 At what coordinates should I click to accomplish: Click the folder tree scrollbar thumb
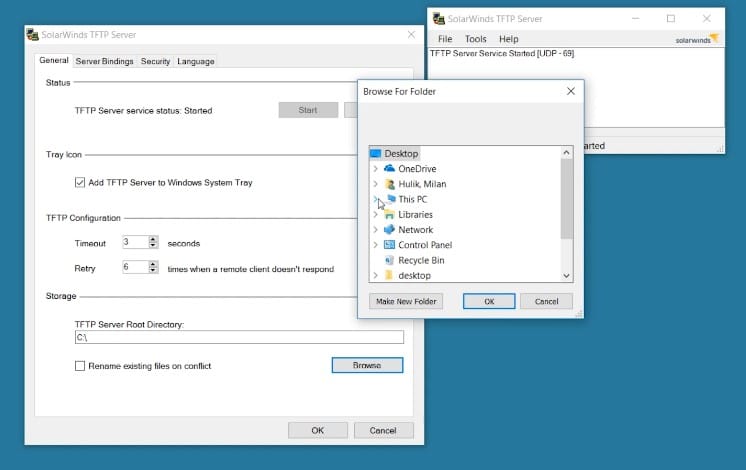[566, 199]
